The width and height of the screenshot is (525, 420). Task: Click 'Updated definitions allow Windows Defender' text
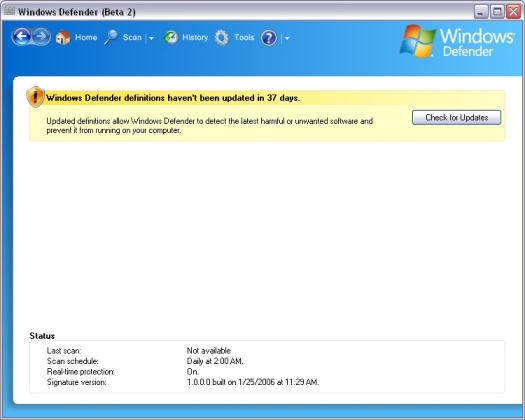(209, 126)
